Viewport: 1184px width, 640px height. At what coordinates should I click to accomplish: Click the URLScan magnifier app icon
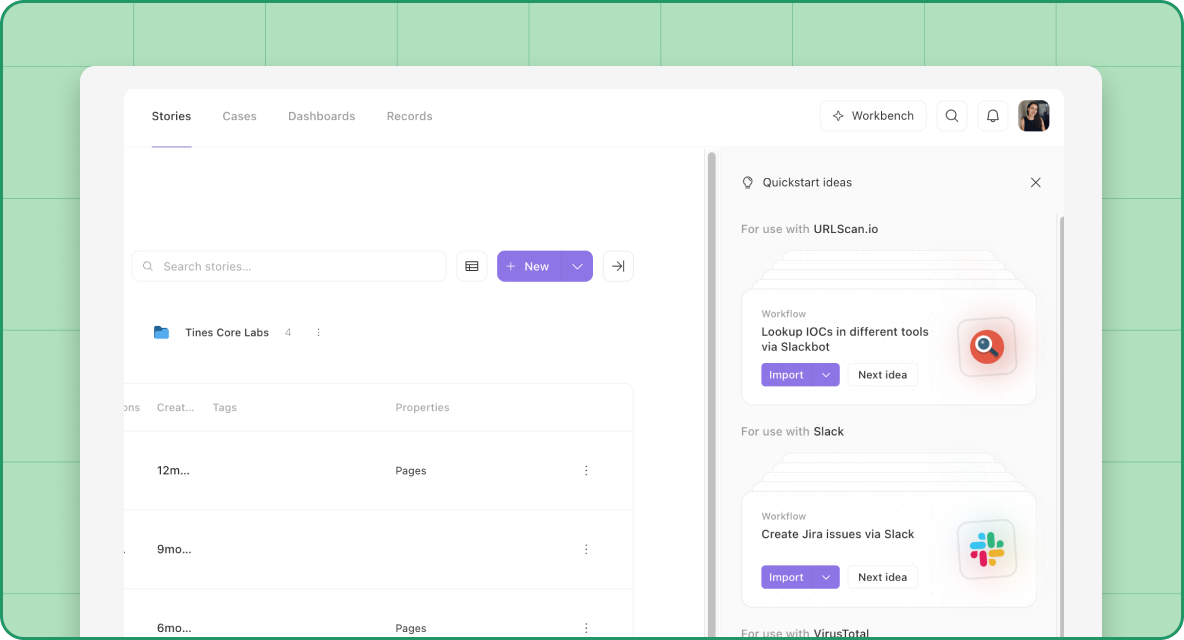click(x=987, y=346)
